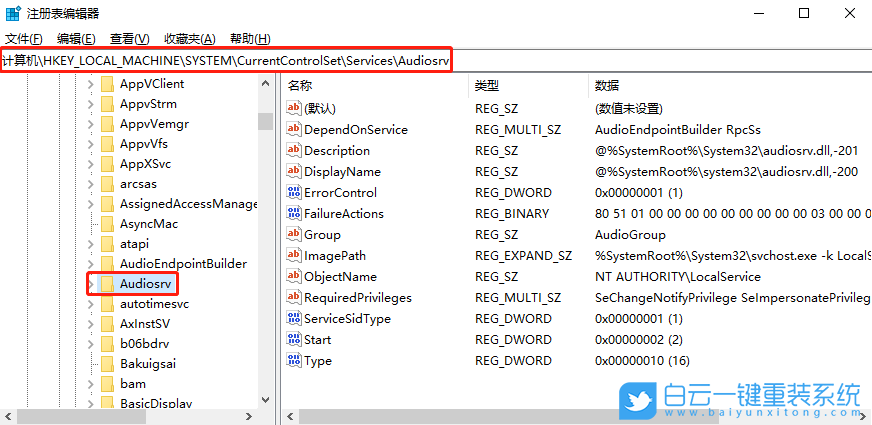The width and height of the screenshot is (872, 425).
Task: Expand the atapi tree node
Action: 91,244
